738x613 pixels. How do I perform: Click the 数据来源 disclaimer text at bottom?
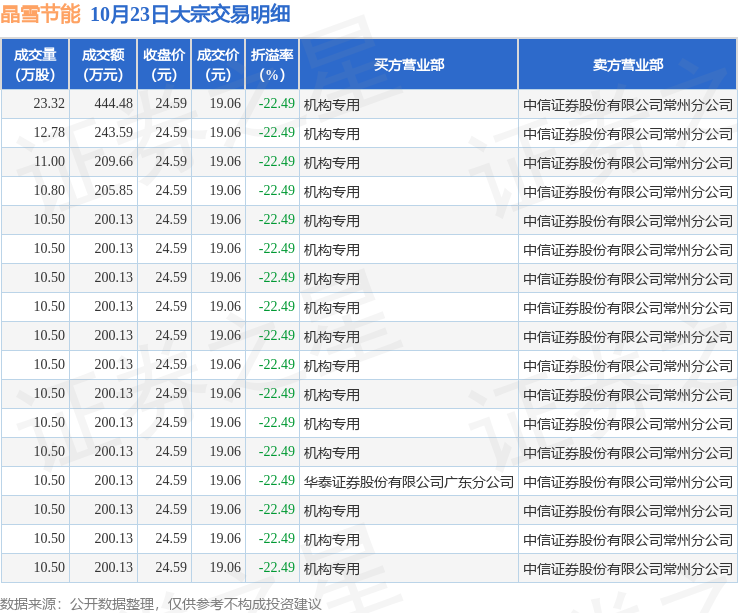[x=160, y=603]
